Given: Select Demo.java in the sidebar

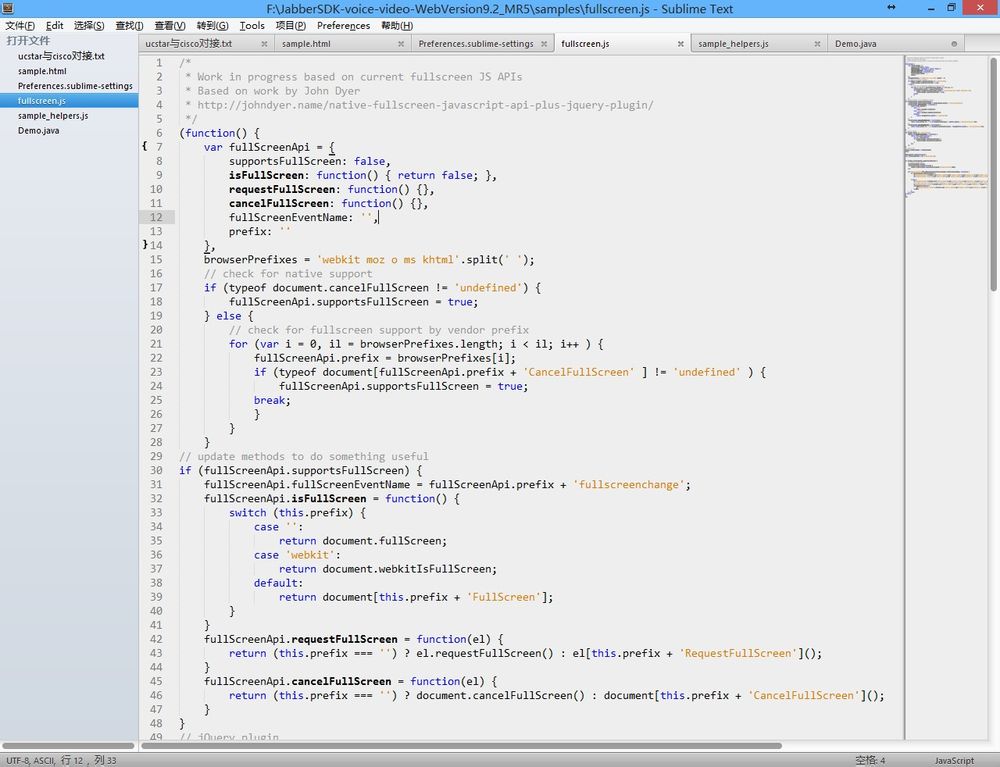Looking at the screenshot, I should coord(69,131).
